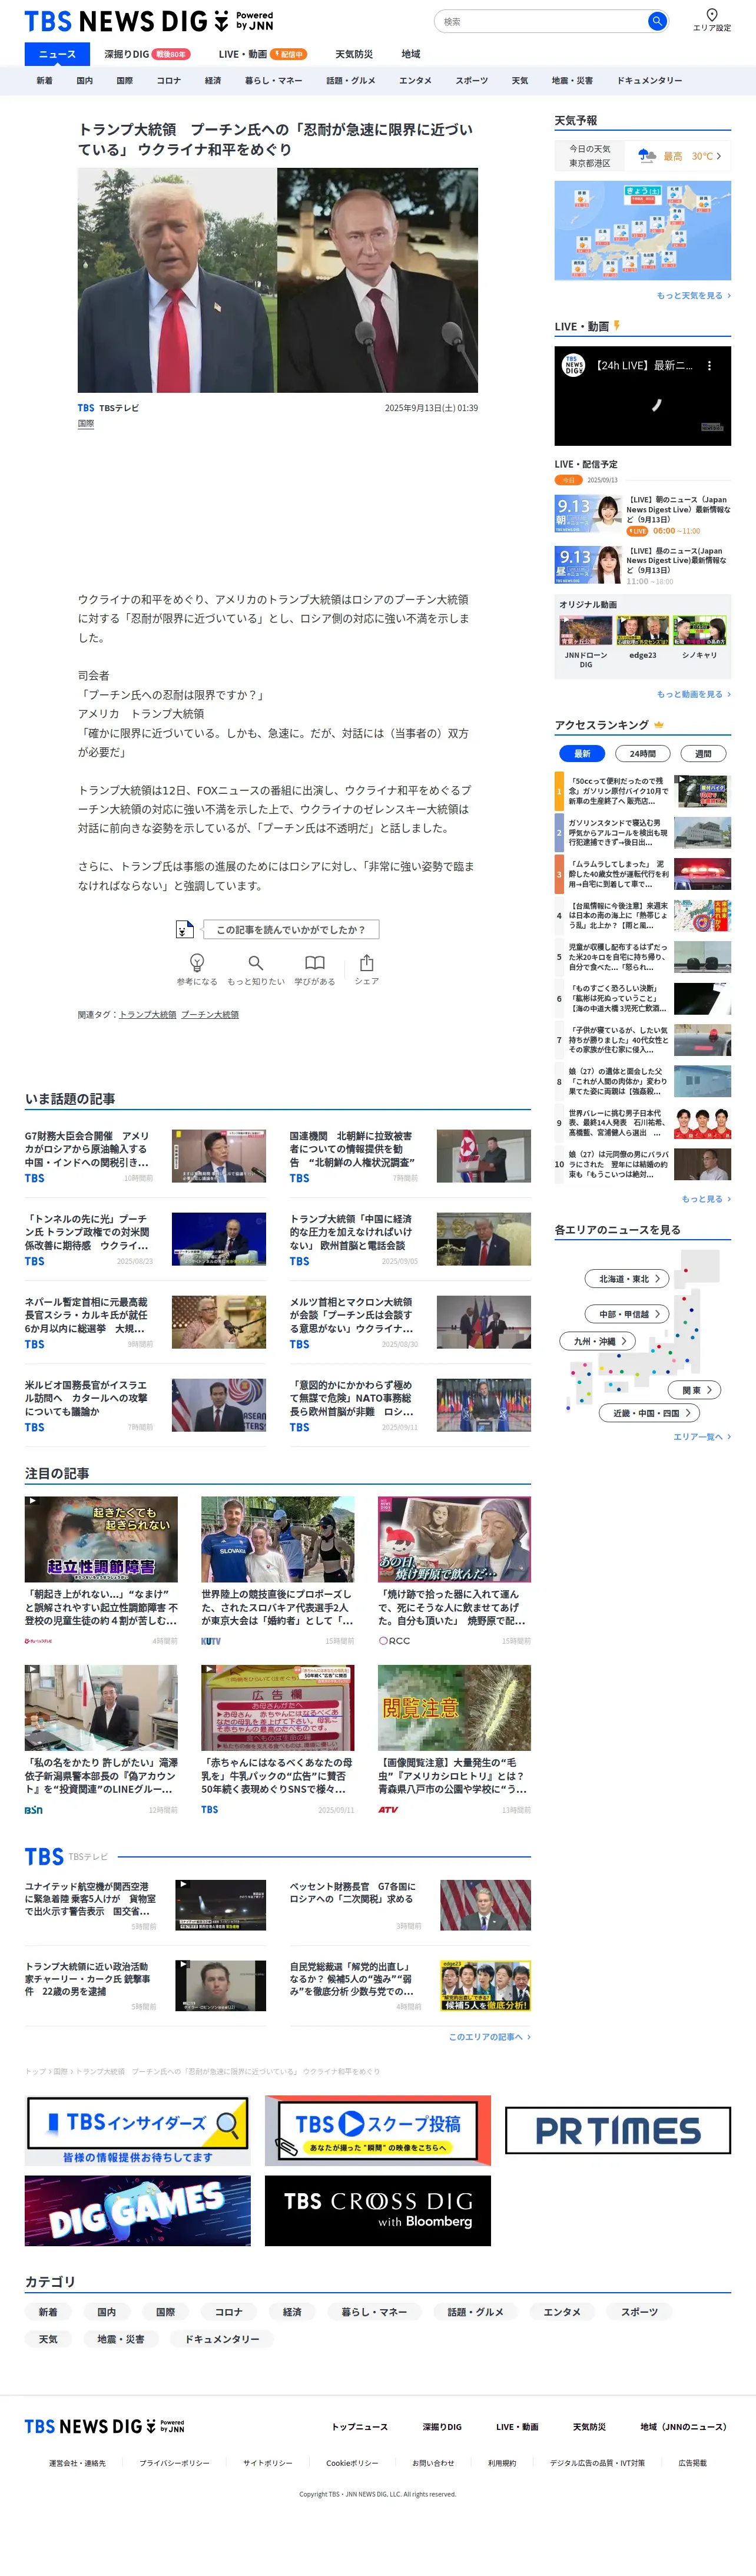Open the LIVE・動画 main tab

click(x=262, y=54)
